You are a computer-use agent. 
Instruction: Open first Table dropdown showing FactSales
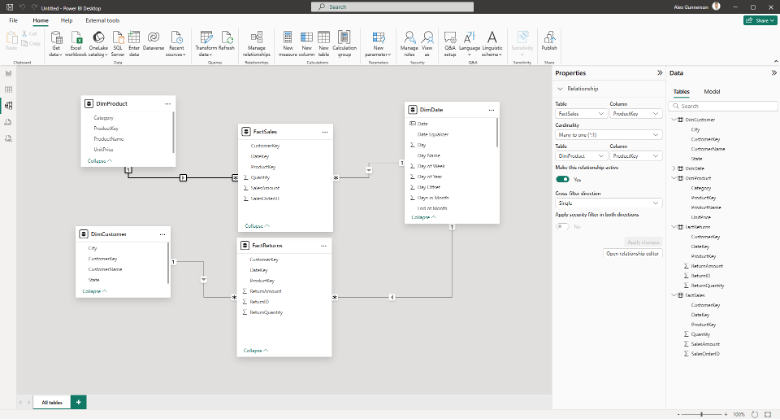tap(581, 114)
